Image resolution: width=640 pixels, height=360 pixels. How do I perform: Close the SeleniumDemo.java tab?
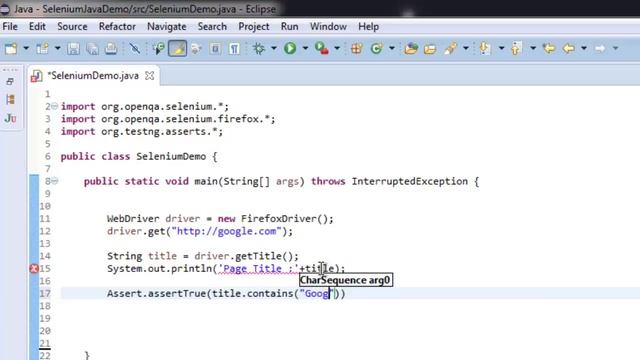(x=150, y=76)
